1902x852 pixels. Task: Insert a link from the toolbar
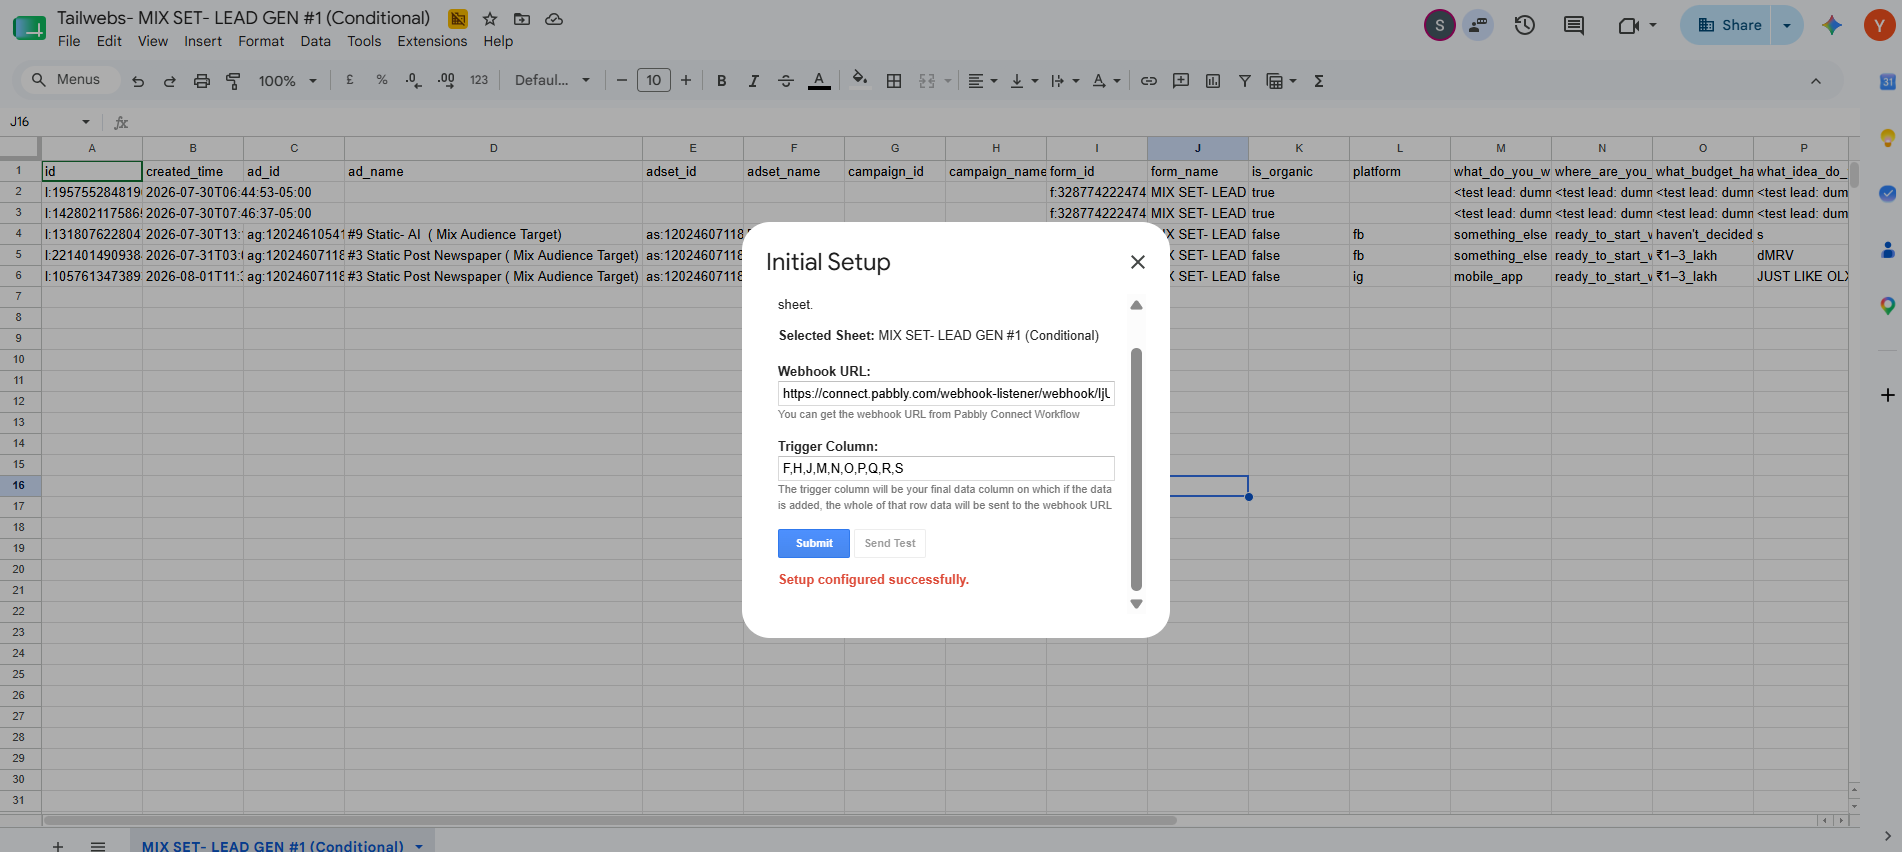pyautogui.click(x=1149, y=81)
